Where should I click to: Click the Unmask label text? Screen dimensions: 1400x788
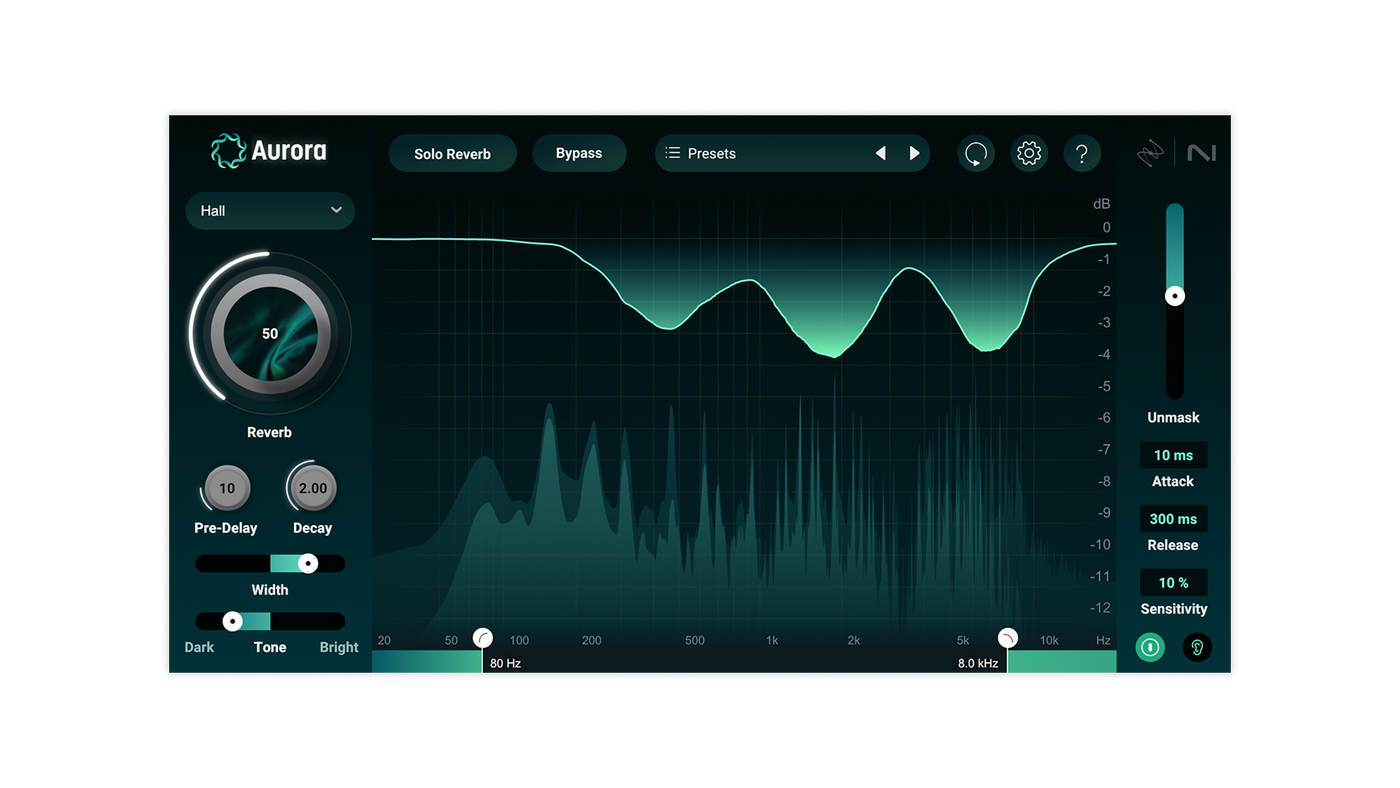coord(1173,417)
